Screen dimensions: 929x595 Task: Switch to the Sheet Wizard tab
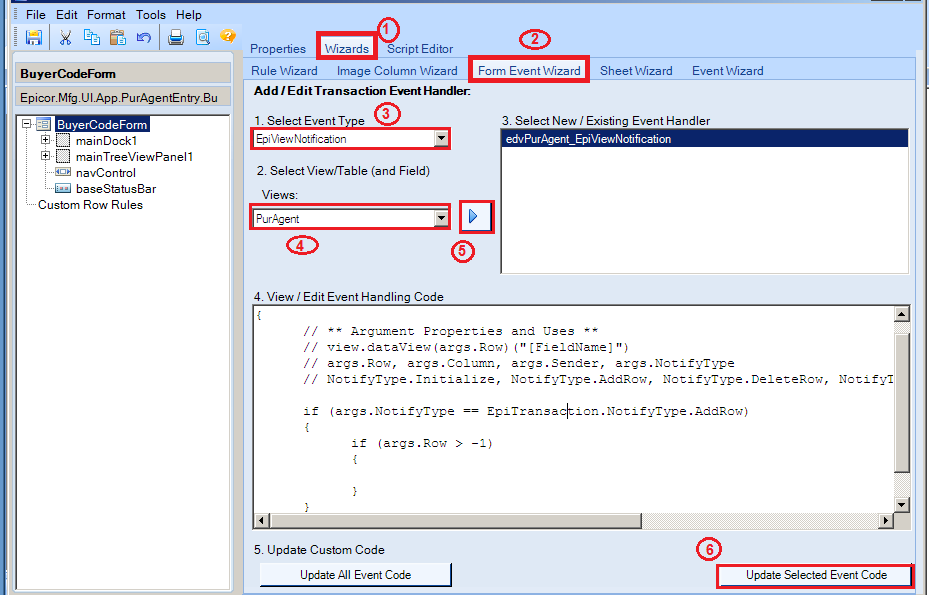coord(636,70)
